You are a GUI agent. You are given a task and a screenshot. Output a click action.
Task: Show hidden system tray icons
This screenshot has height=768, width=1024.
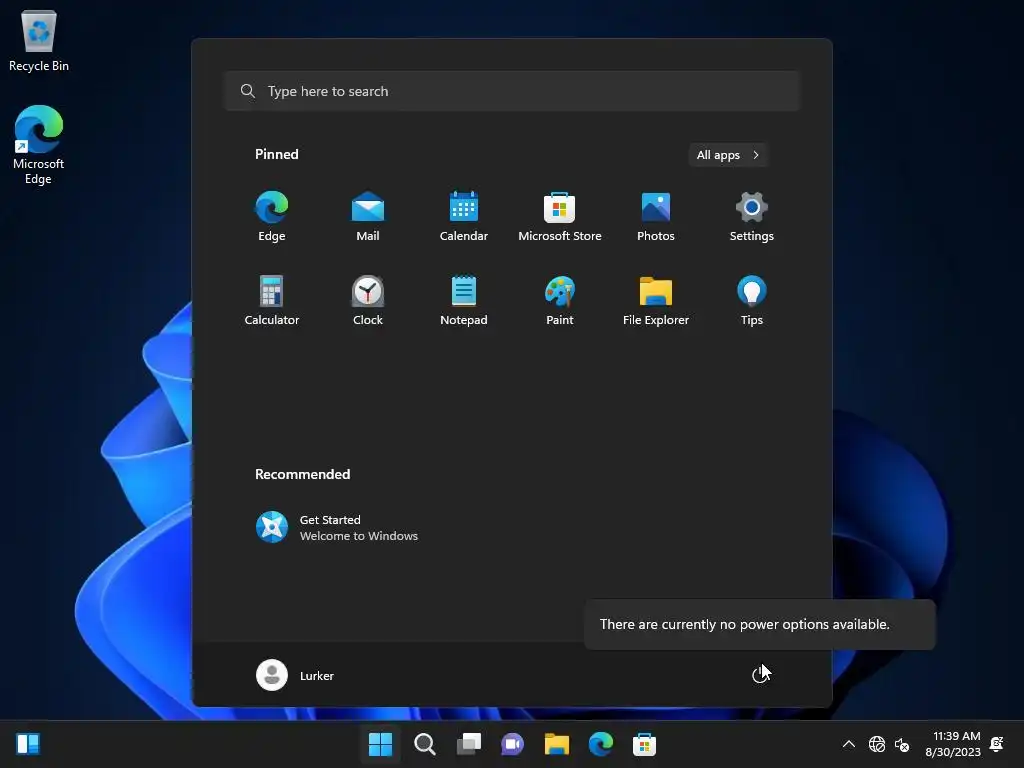pos(848,744)
